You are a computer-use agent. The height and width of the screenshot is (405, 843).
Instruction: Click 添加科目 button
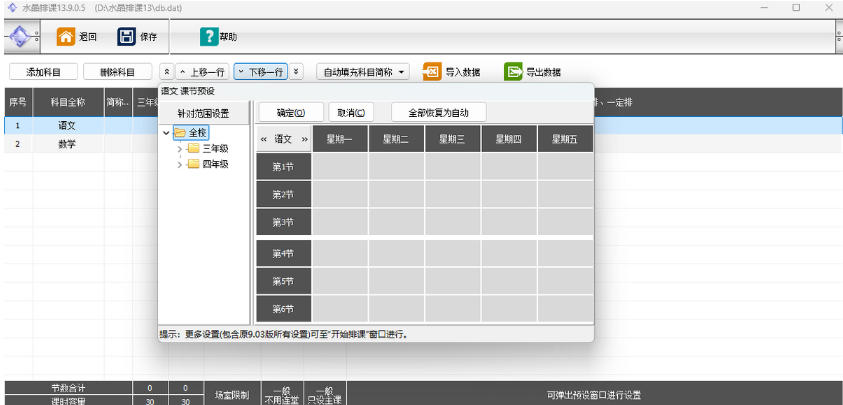(x=44, y=72)
